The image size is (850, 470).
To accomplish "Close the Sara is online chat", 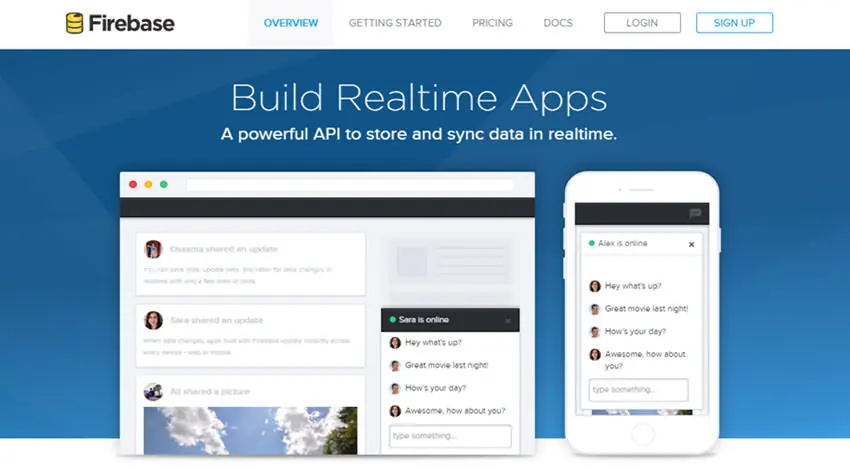I will tap(508, 320).
